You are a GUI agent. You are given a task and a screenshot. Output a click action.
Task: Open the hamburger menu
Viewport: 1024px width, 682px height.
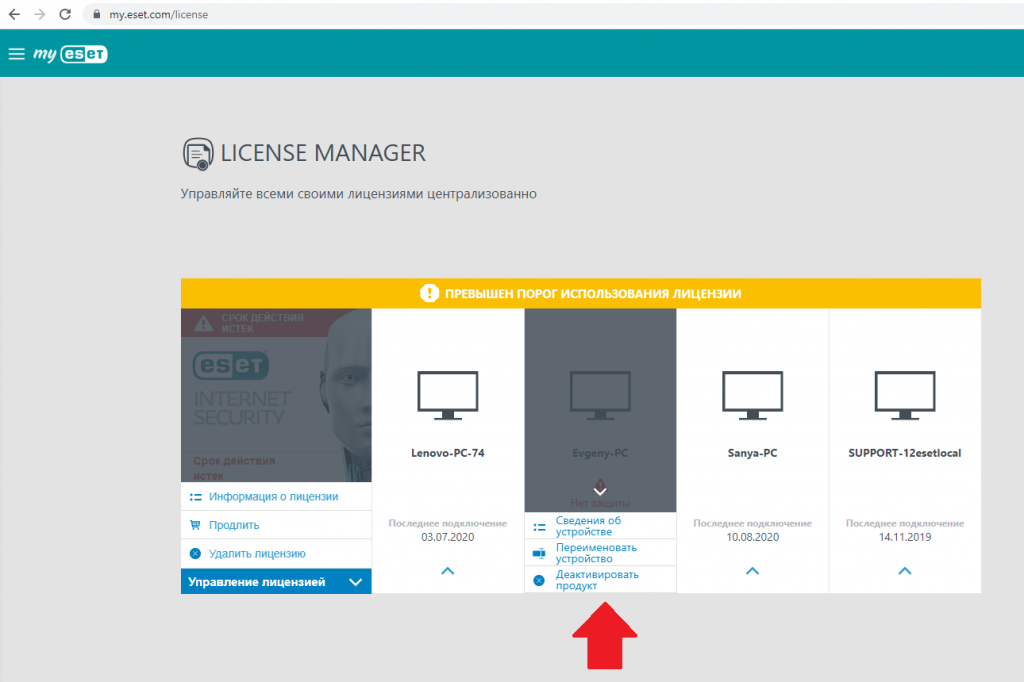point(16,54)
